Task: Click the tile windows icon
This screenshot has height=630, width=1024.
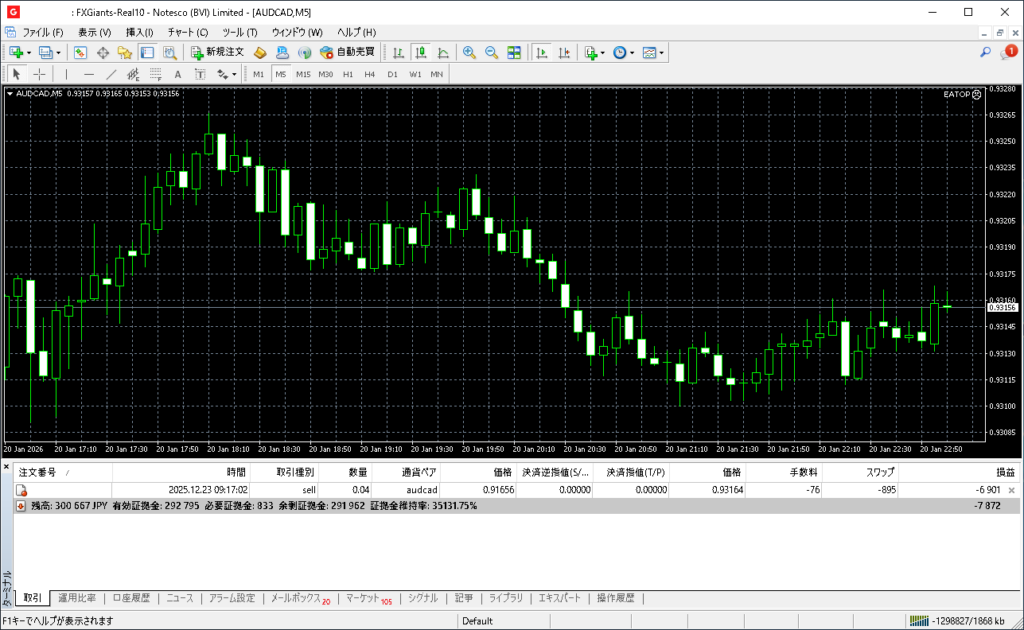Action: (514, 52)
